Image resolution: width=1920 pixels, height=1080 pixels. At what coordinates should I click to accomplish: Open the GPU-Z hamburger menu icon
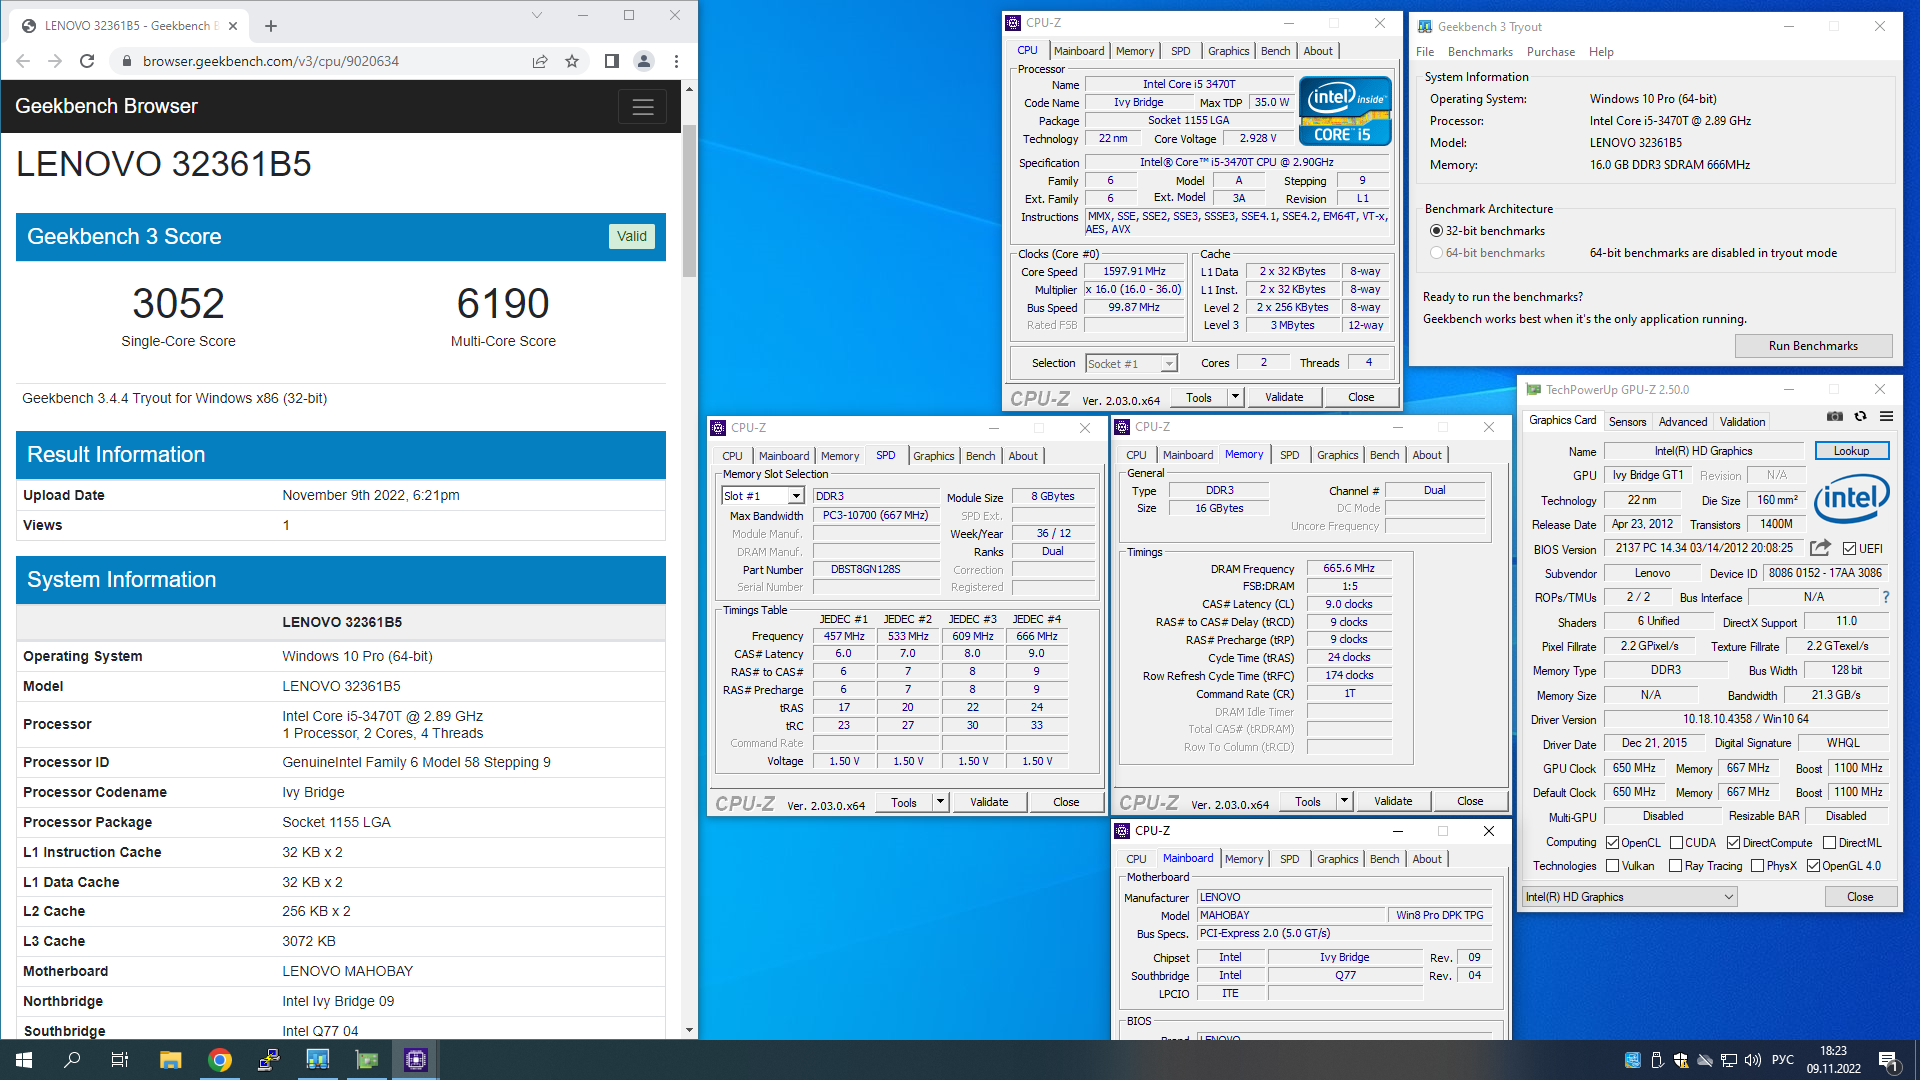click(1886, 417)
